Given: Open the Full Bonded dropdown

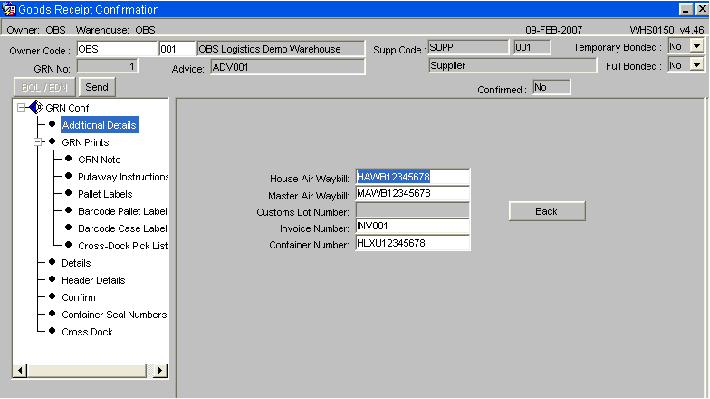Looking at the screenshot, I should (x=697, y=65).
